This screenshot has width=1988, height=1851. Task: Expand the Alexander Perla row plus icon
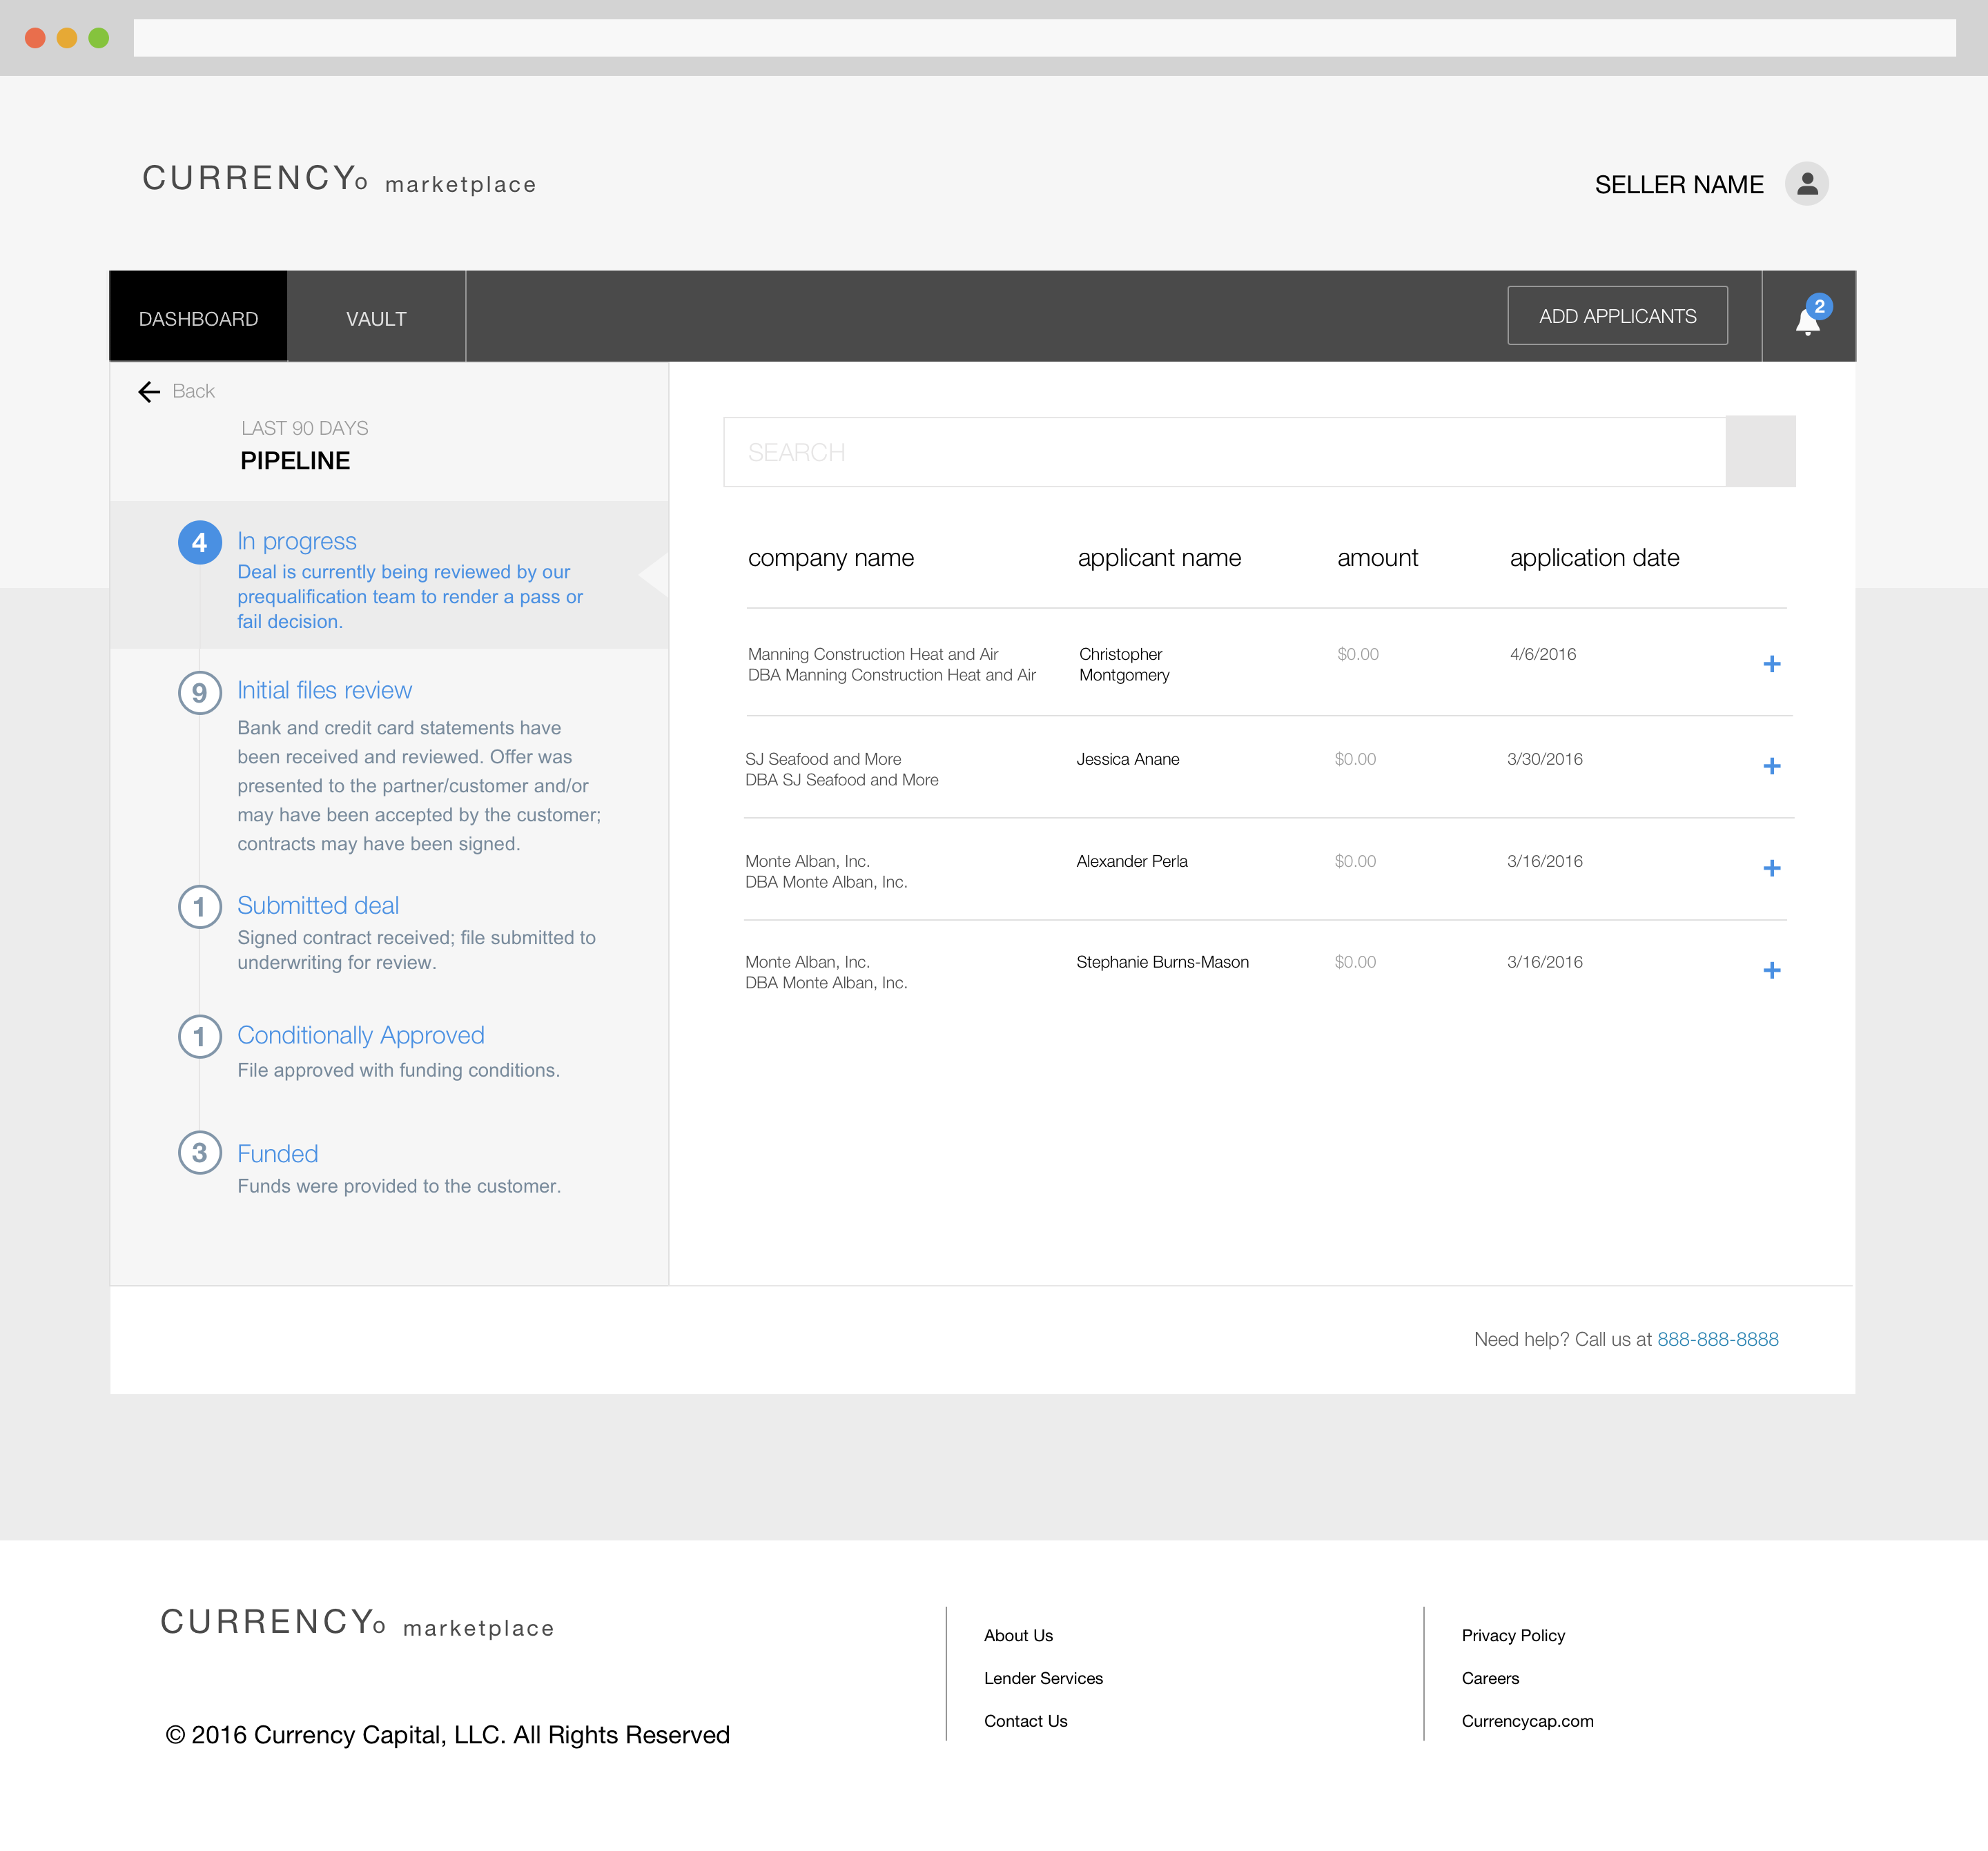pyautogui.click(x=1771, y=868)
